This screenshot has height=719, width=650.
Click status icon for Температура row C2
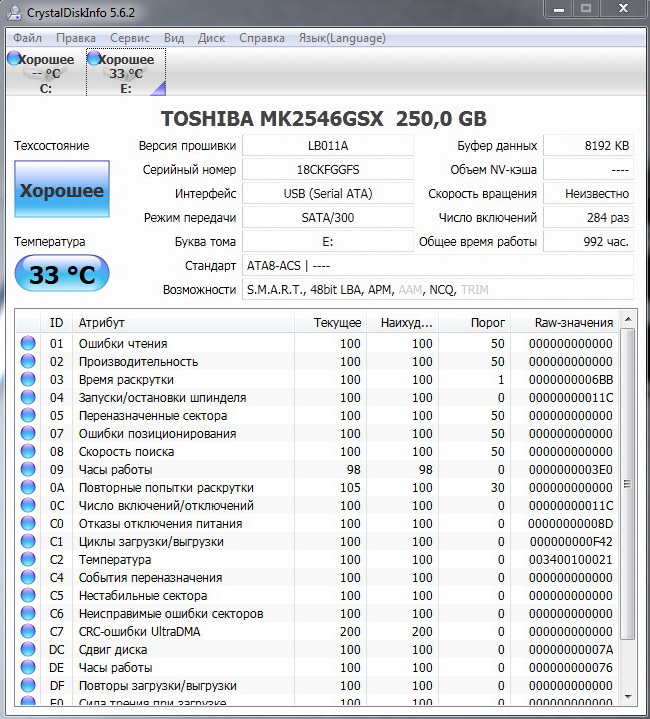28,560
